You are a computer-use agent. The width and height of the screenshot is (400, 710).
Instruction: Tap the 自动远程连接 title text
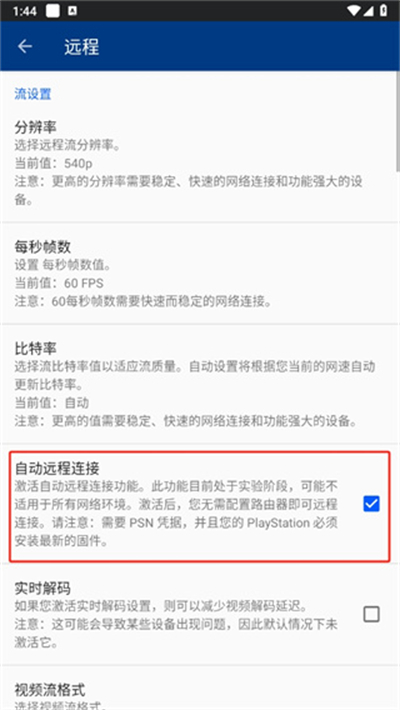click(x=57, y=468)
